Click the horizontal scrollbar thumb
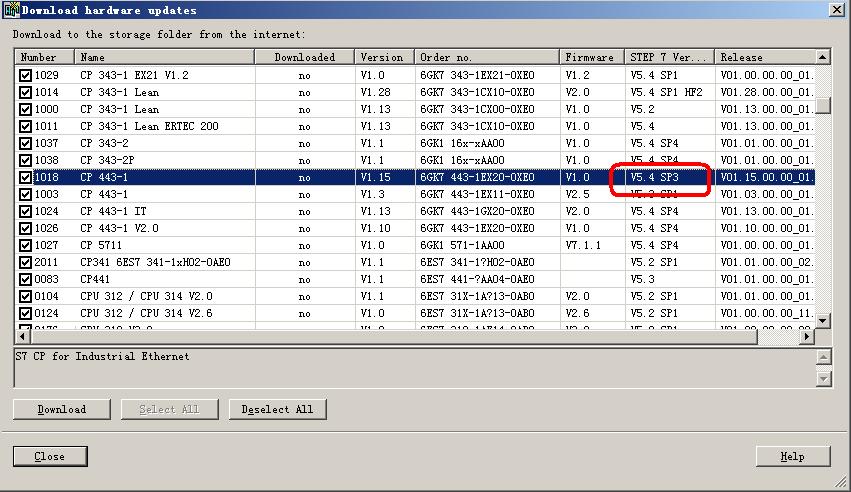Screen dimensions: 851x492 click(x=394, y=336)
